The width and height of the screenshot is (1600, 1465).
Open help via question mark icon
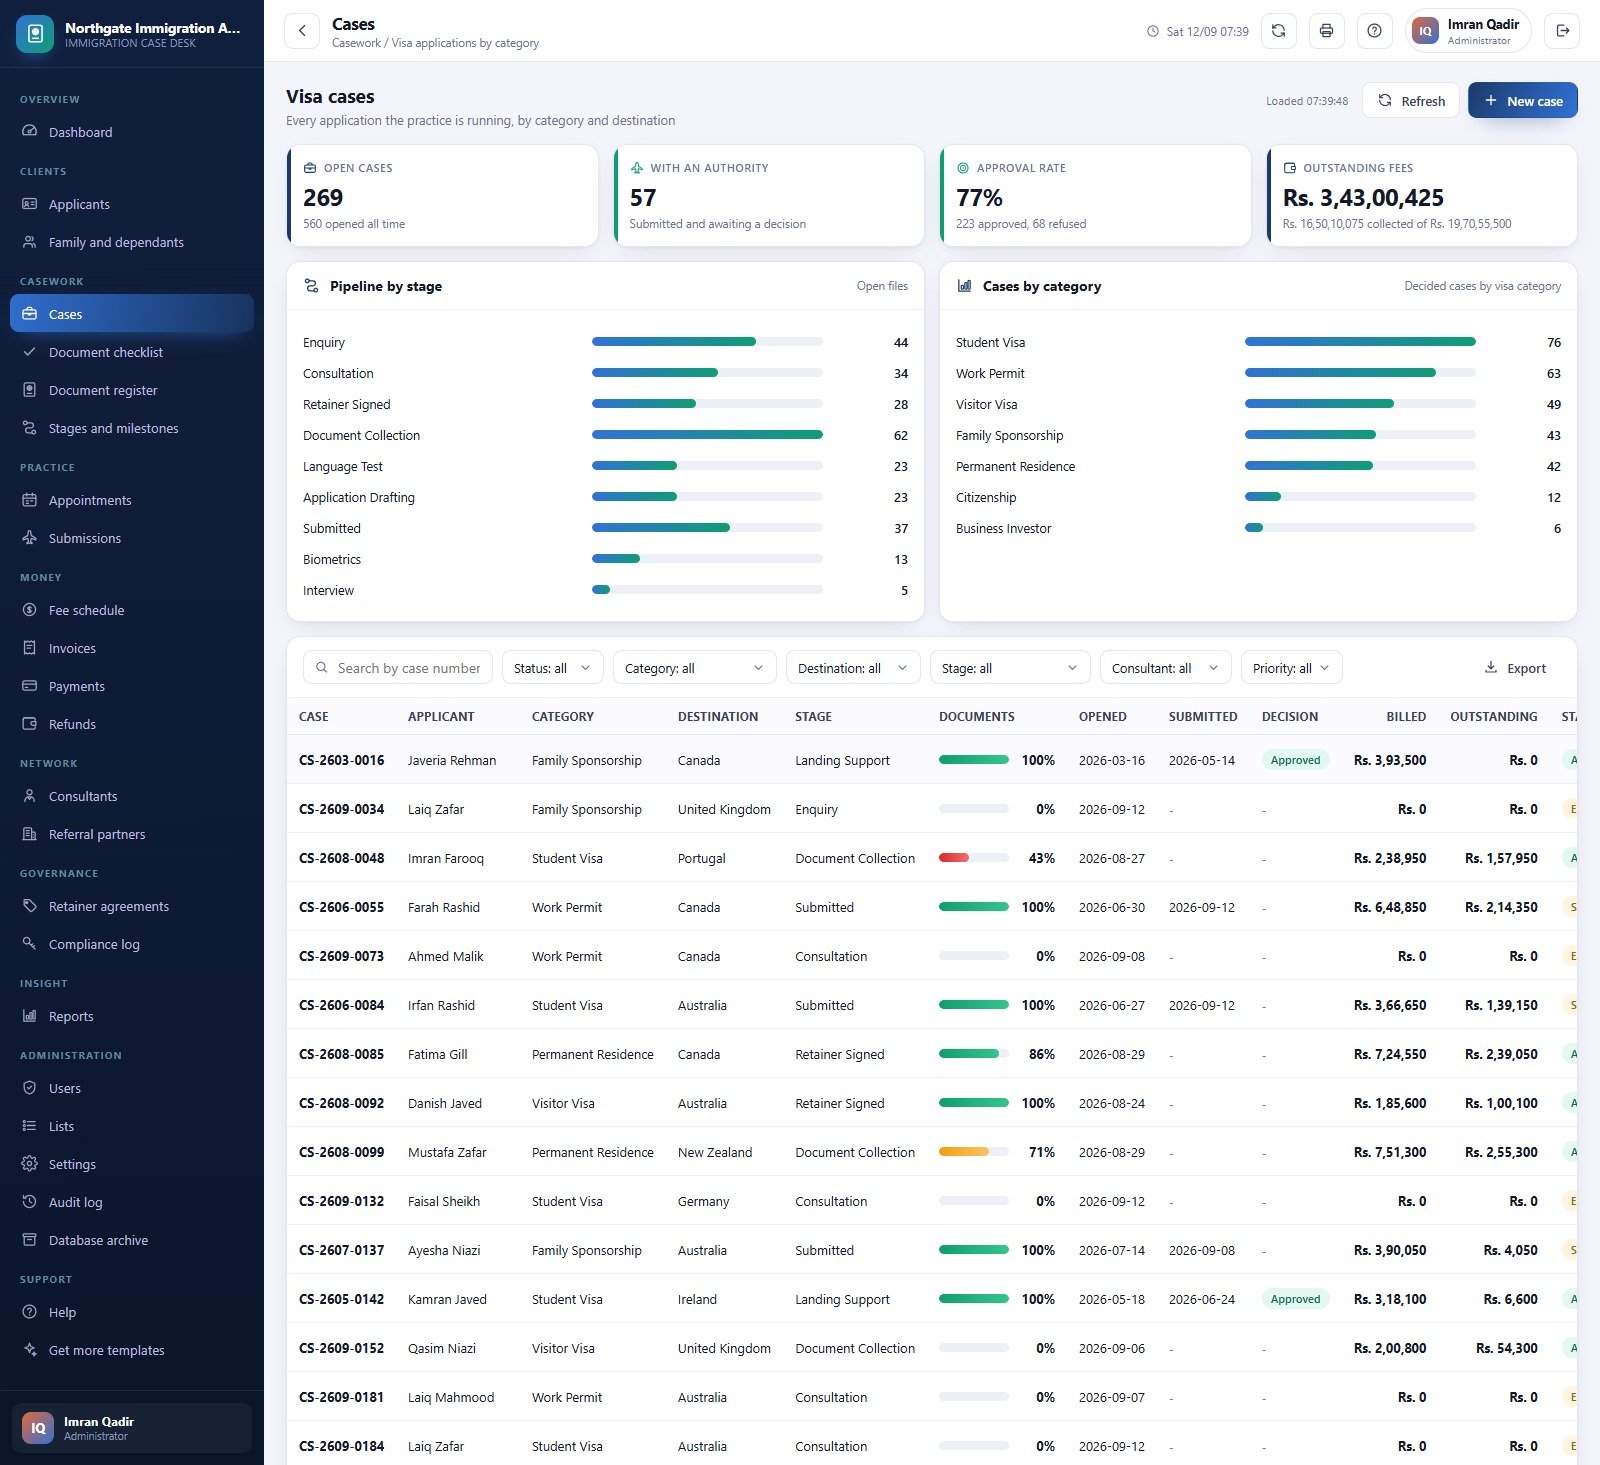coord(1374,31)
